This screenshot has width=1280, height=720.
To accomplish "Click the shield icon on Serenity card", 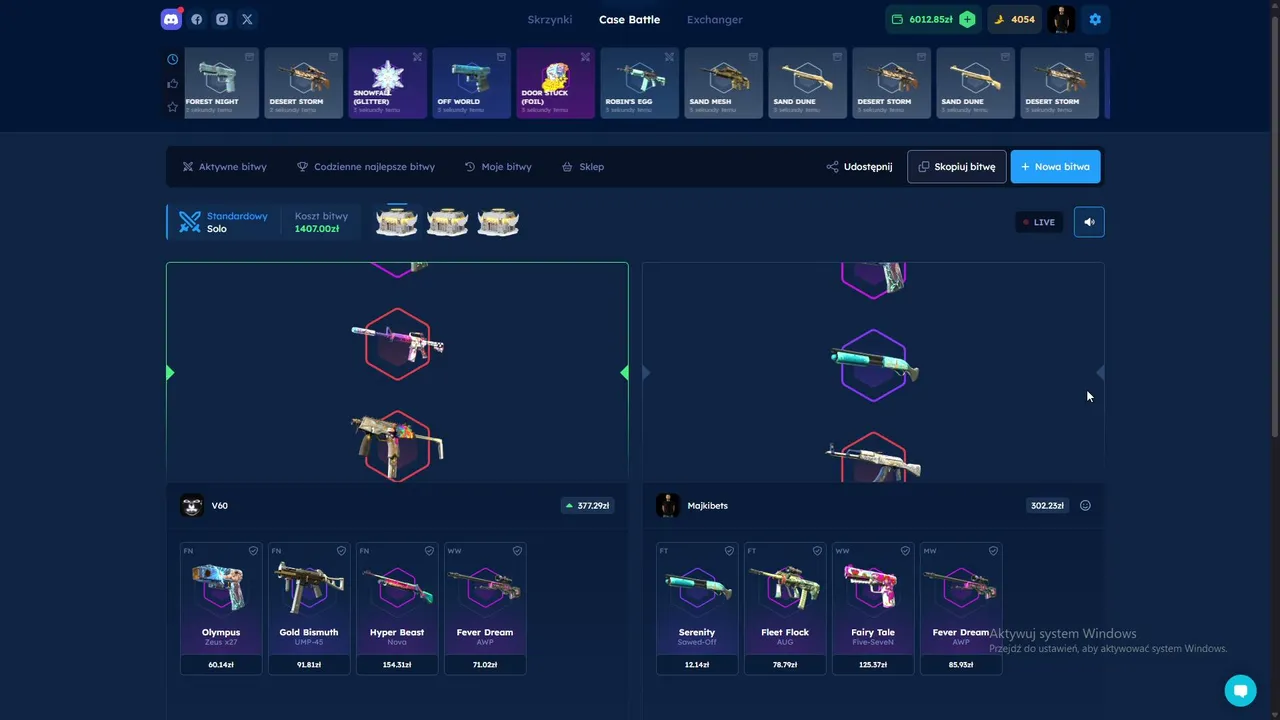I will click(x=729, y=551).
